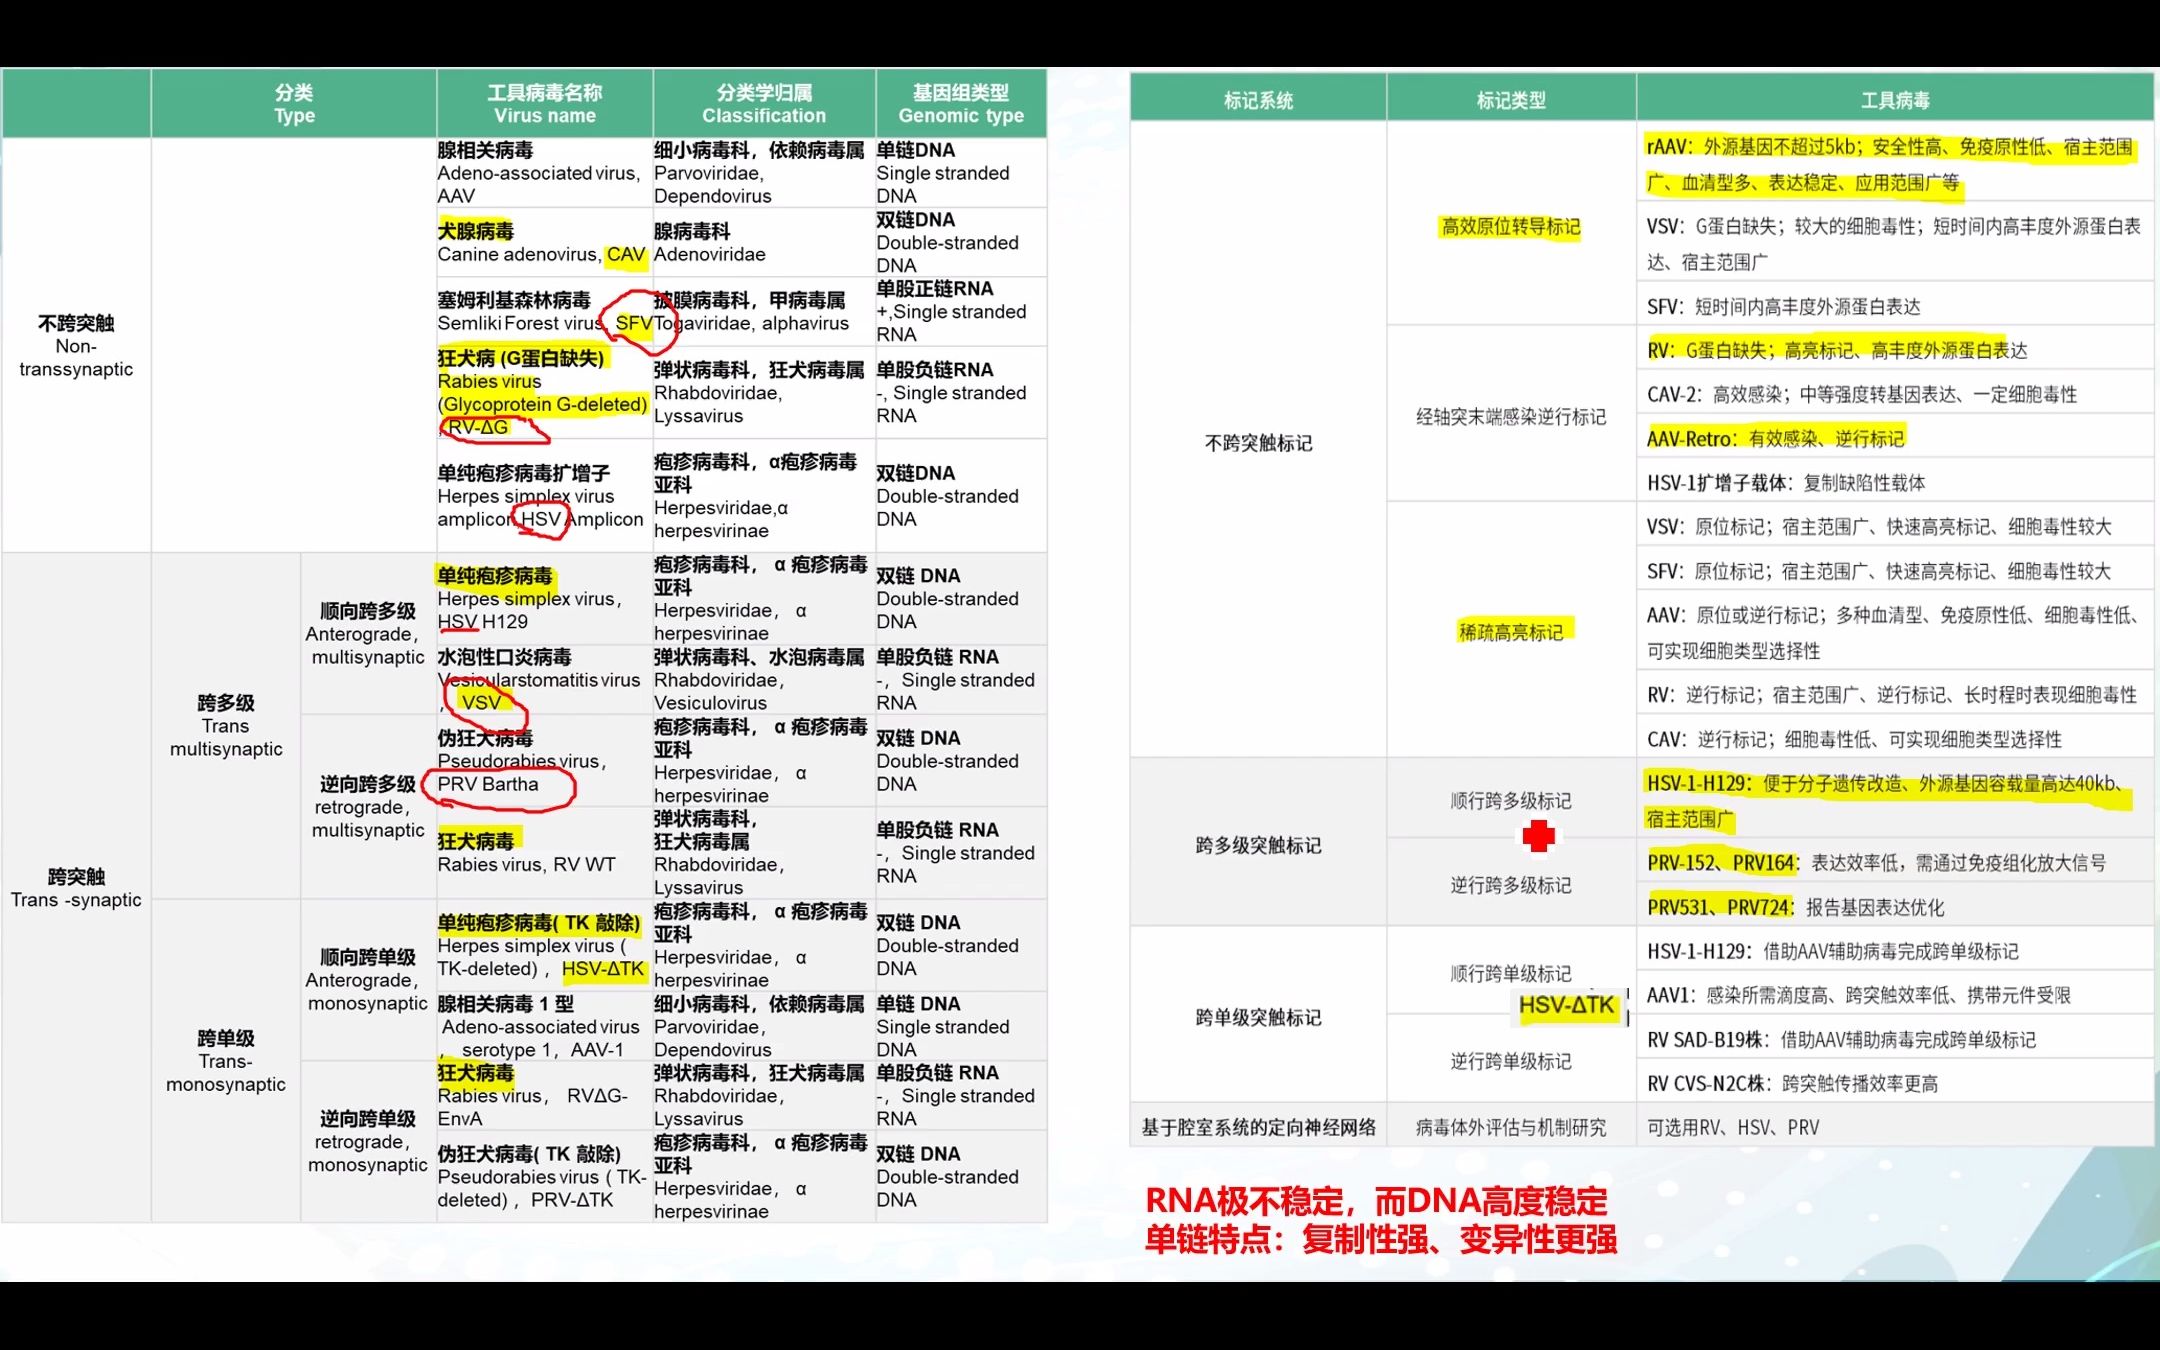Click highlighted 'PRV531、PRV724' text

pos(1720,907)
